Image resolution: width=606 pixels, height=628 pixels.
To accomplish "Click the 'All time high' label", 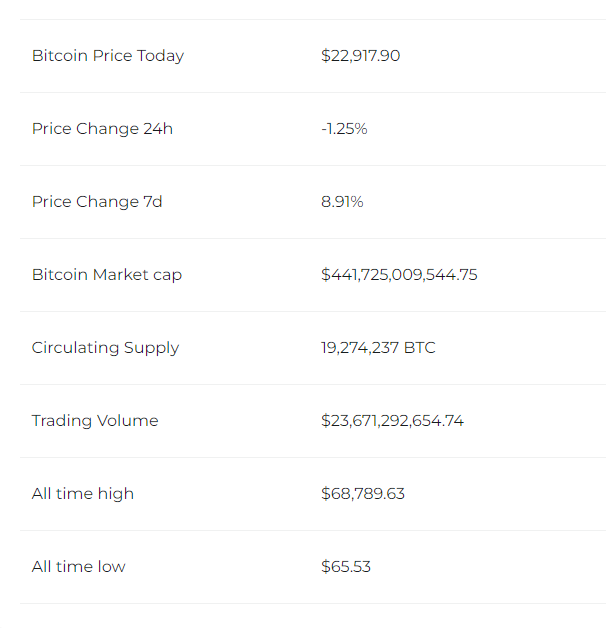I will pyautogui.click(x=83, y=494).
